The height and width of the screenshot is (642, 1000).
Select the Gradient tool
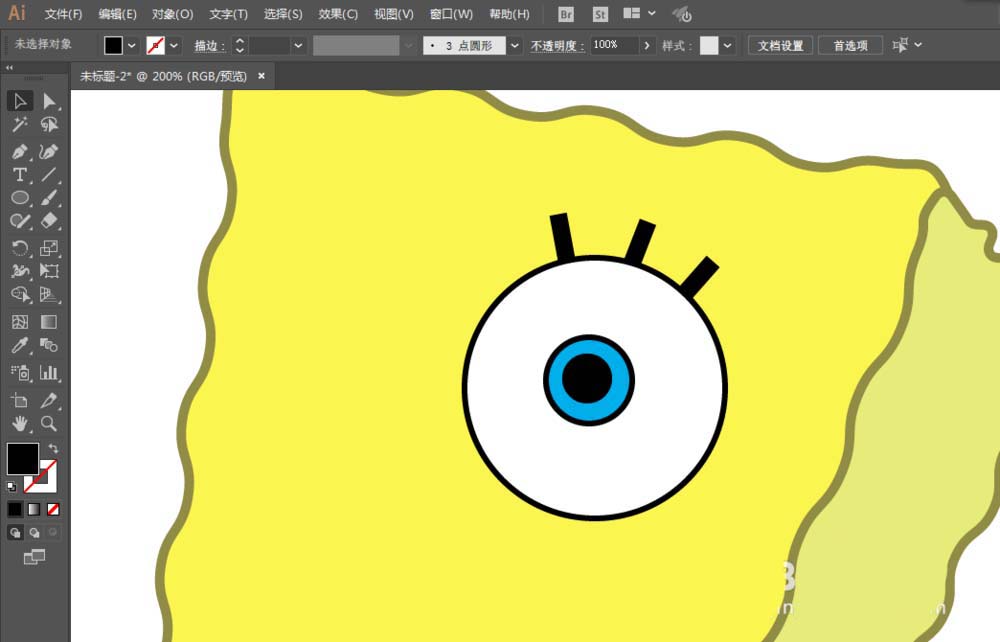[49, 322]
